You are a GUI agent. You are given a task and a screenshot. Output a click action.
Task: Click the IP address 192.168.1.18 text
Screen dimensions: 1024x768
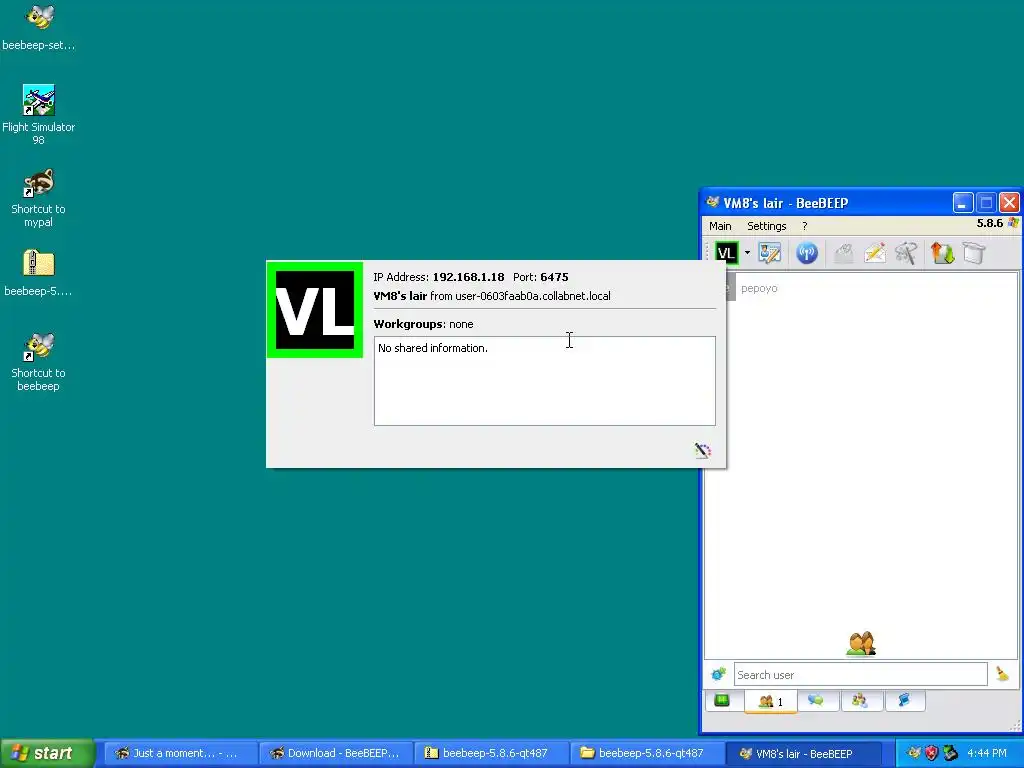coord(468,277)
